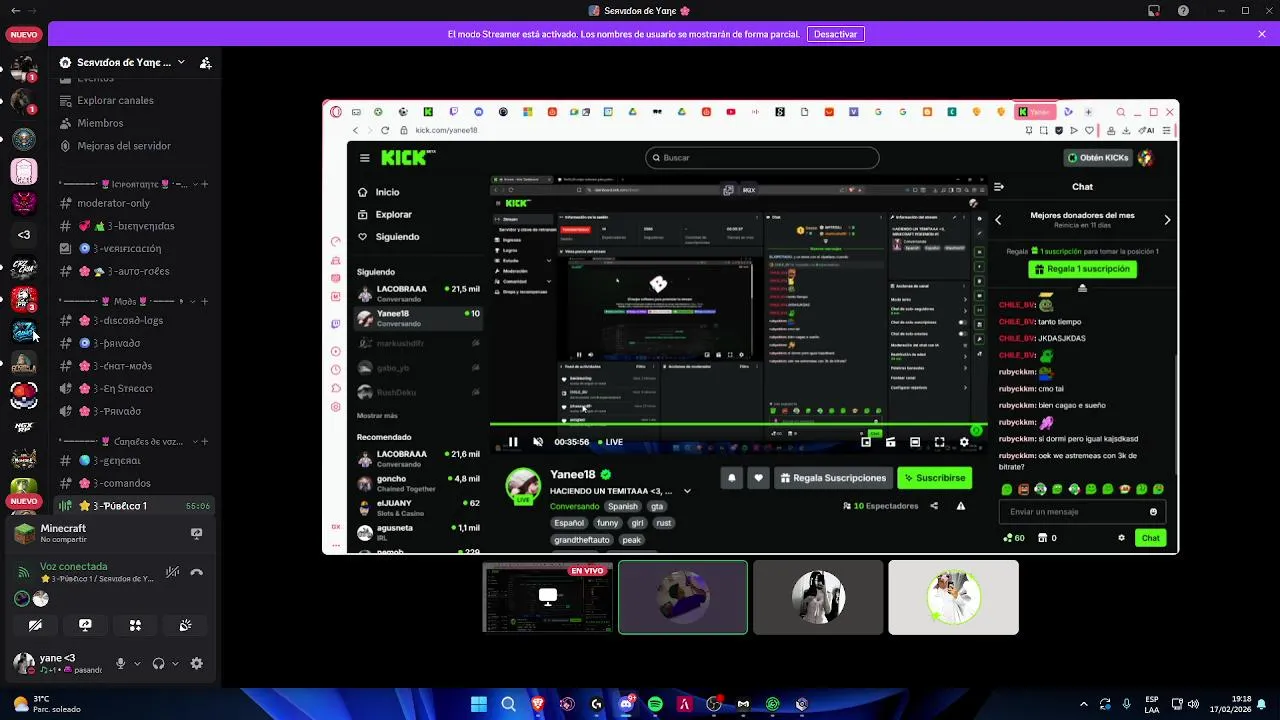Open the headphone output options arrow
The image size is (1280, 720).
click(175, 663)
